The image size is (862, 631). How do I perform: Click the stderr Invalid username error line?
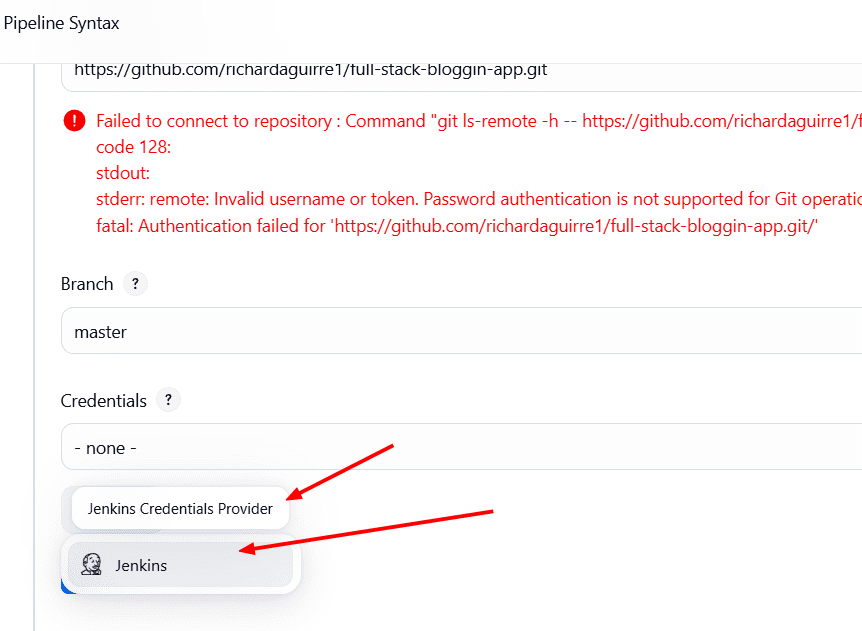(479, 199)
